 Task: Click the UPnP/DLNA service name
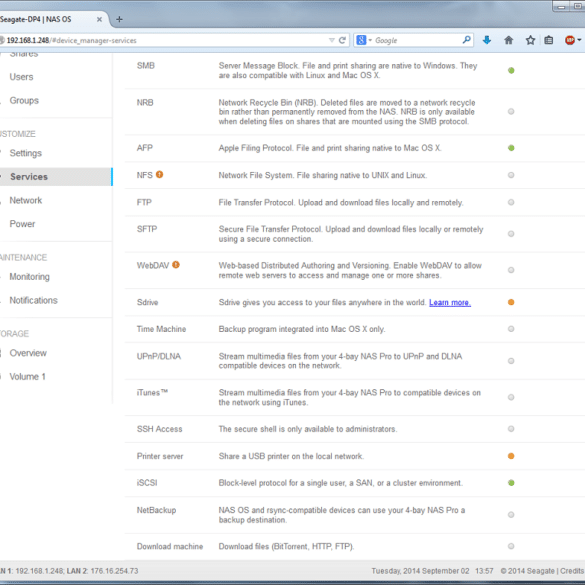tap(159, 356)
